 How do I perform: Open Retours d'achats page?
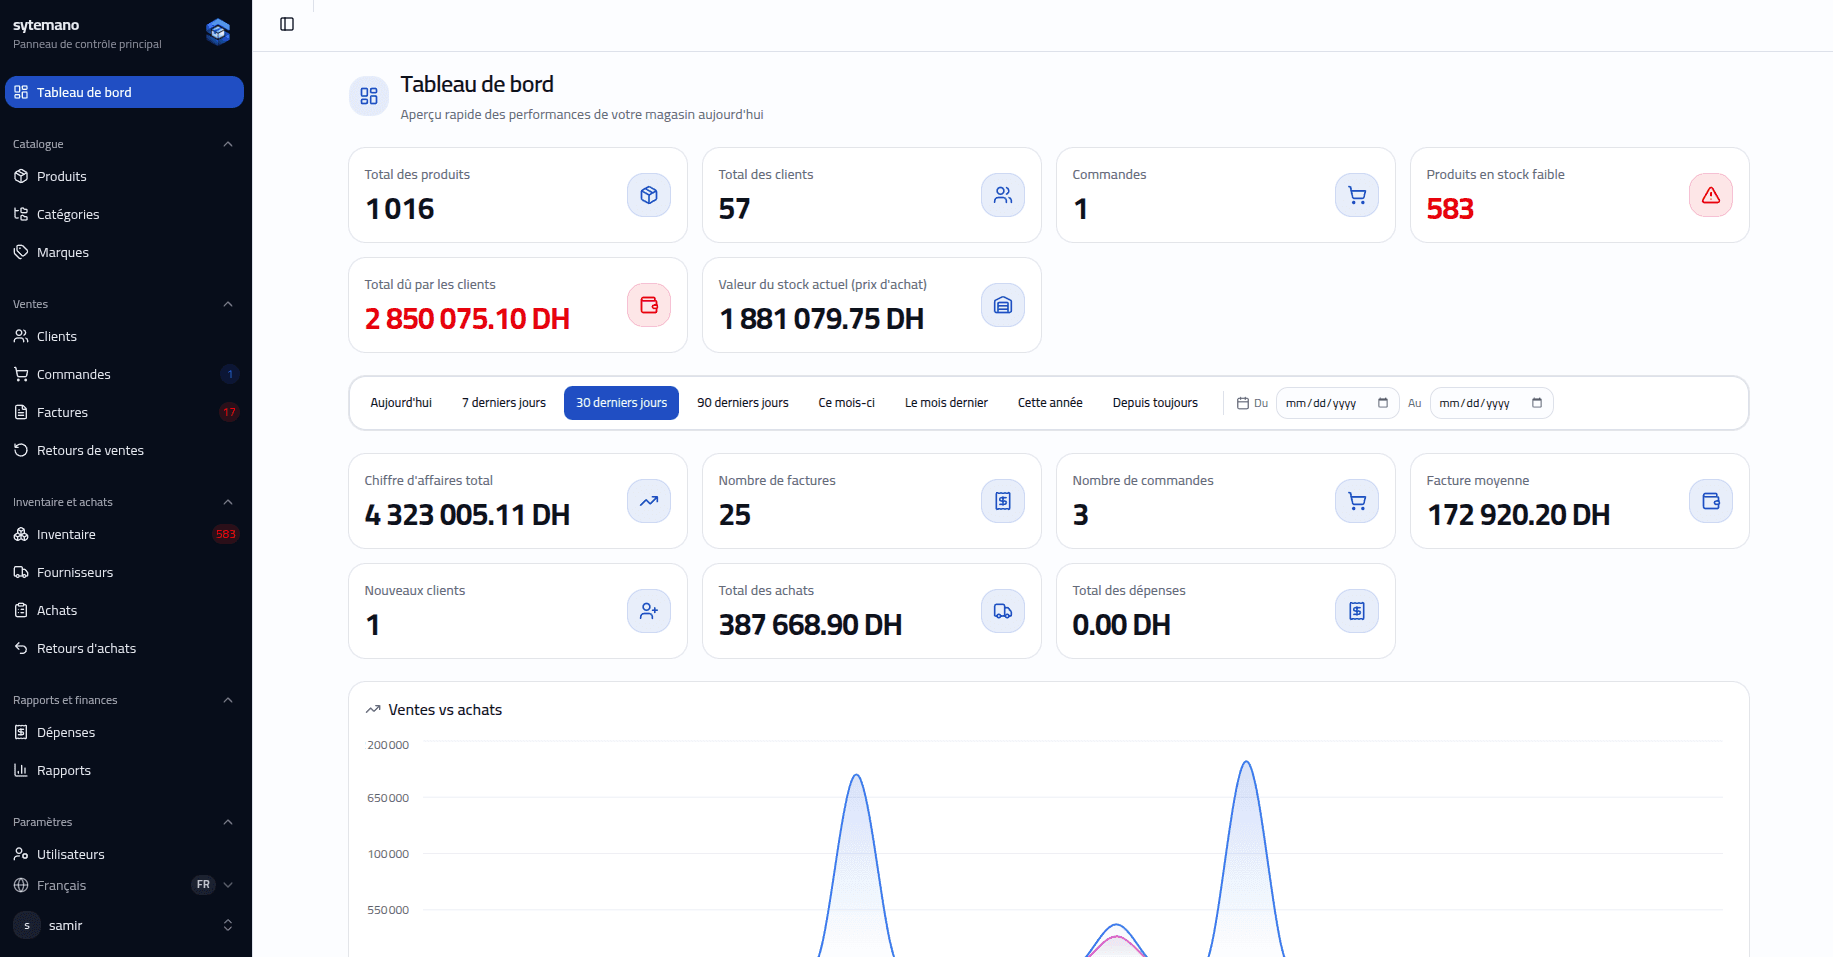(x=124, y=648)
